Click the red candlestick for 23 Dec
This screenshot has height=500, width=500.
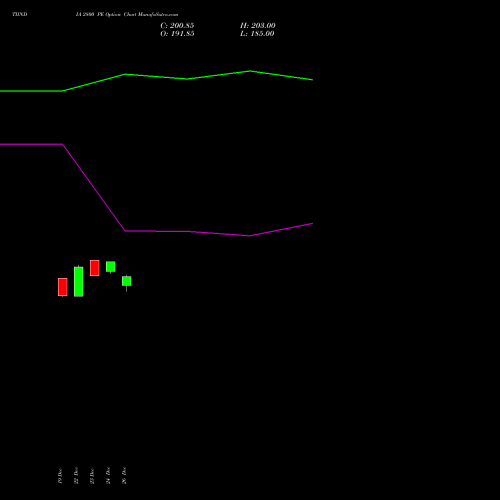click(95, 268)
